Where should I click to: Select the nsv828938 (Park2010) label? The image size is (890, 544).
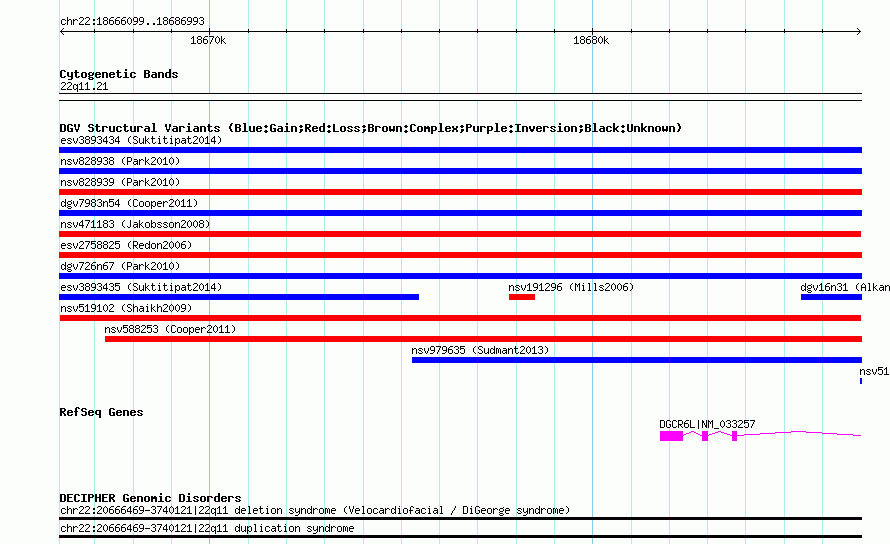(120, 161)
